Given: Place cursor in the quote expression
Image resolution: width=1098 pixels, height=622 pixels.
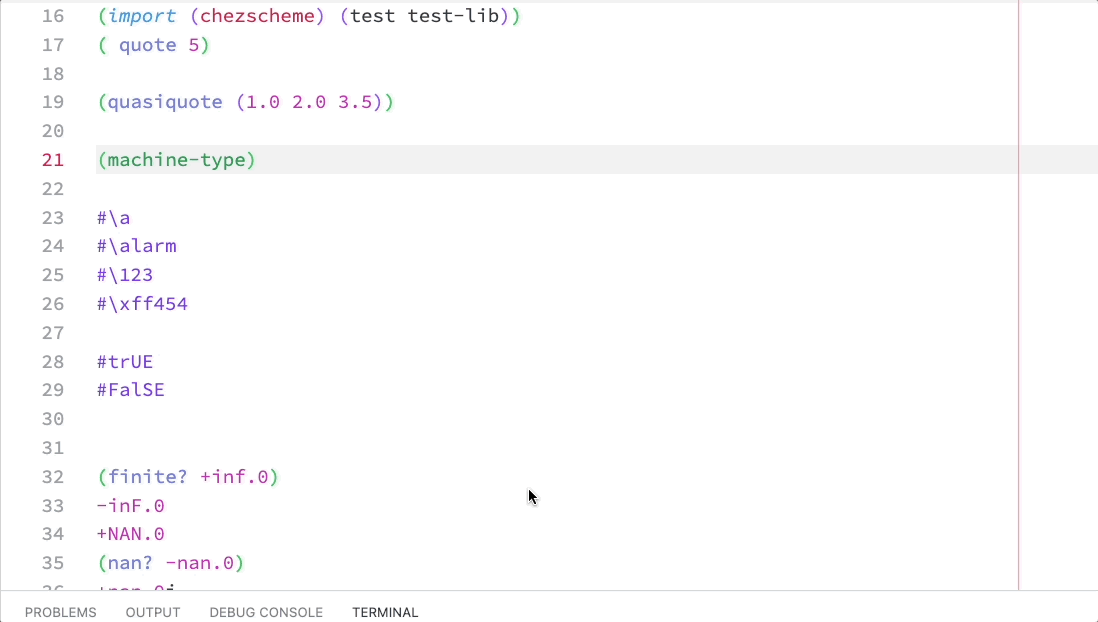Looking at the screenshot, I should [x=147, y=45].
